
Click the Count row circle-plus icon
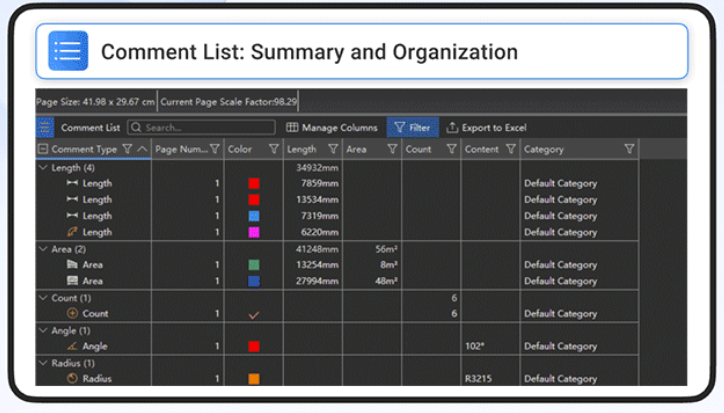(72, 313)
